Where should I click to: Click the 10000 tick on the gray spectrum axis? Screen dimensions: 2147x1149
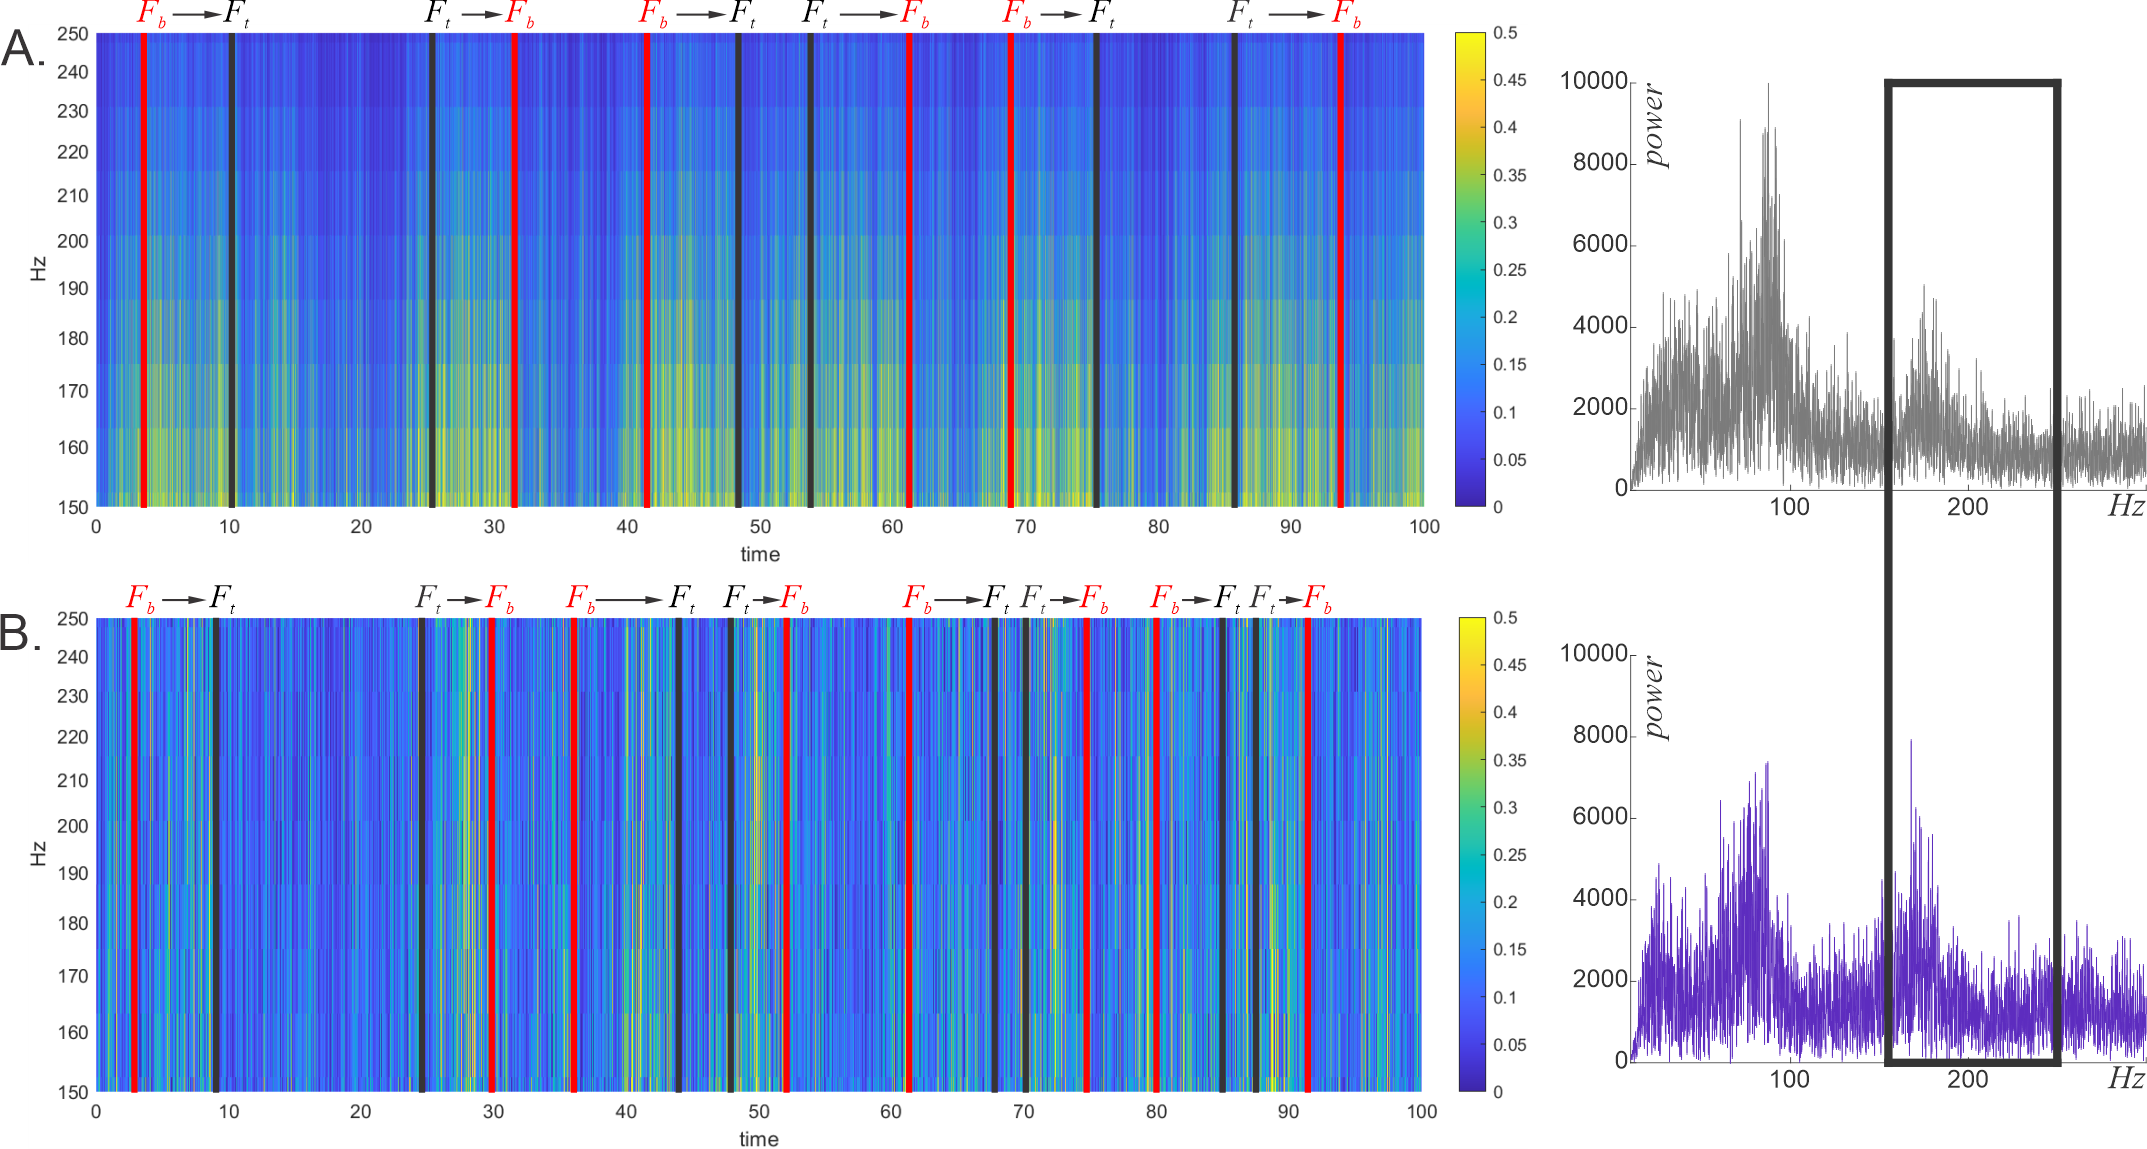coord(1593,81)
